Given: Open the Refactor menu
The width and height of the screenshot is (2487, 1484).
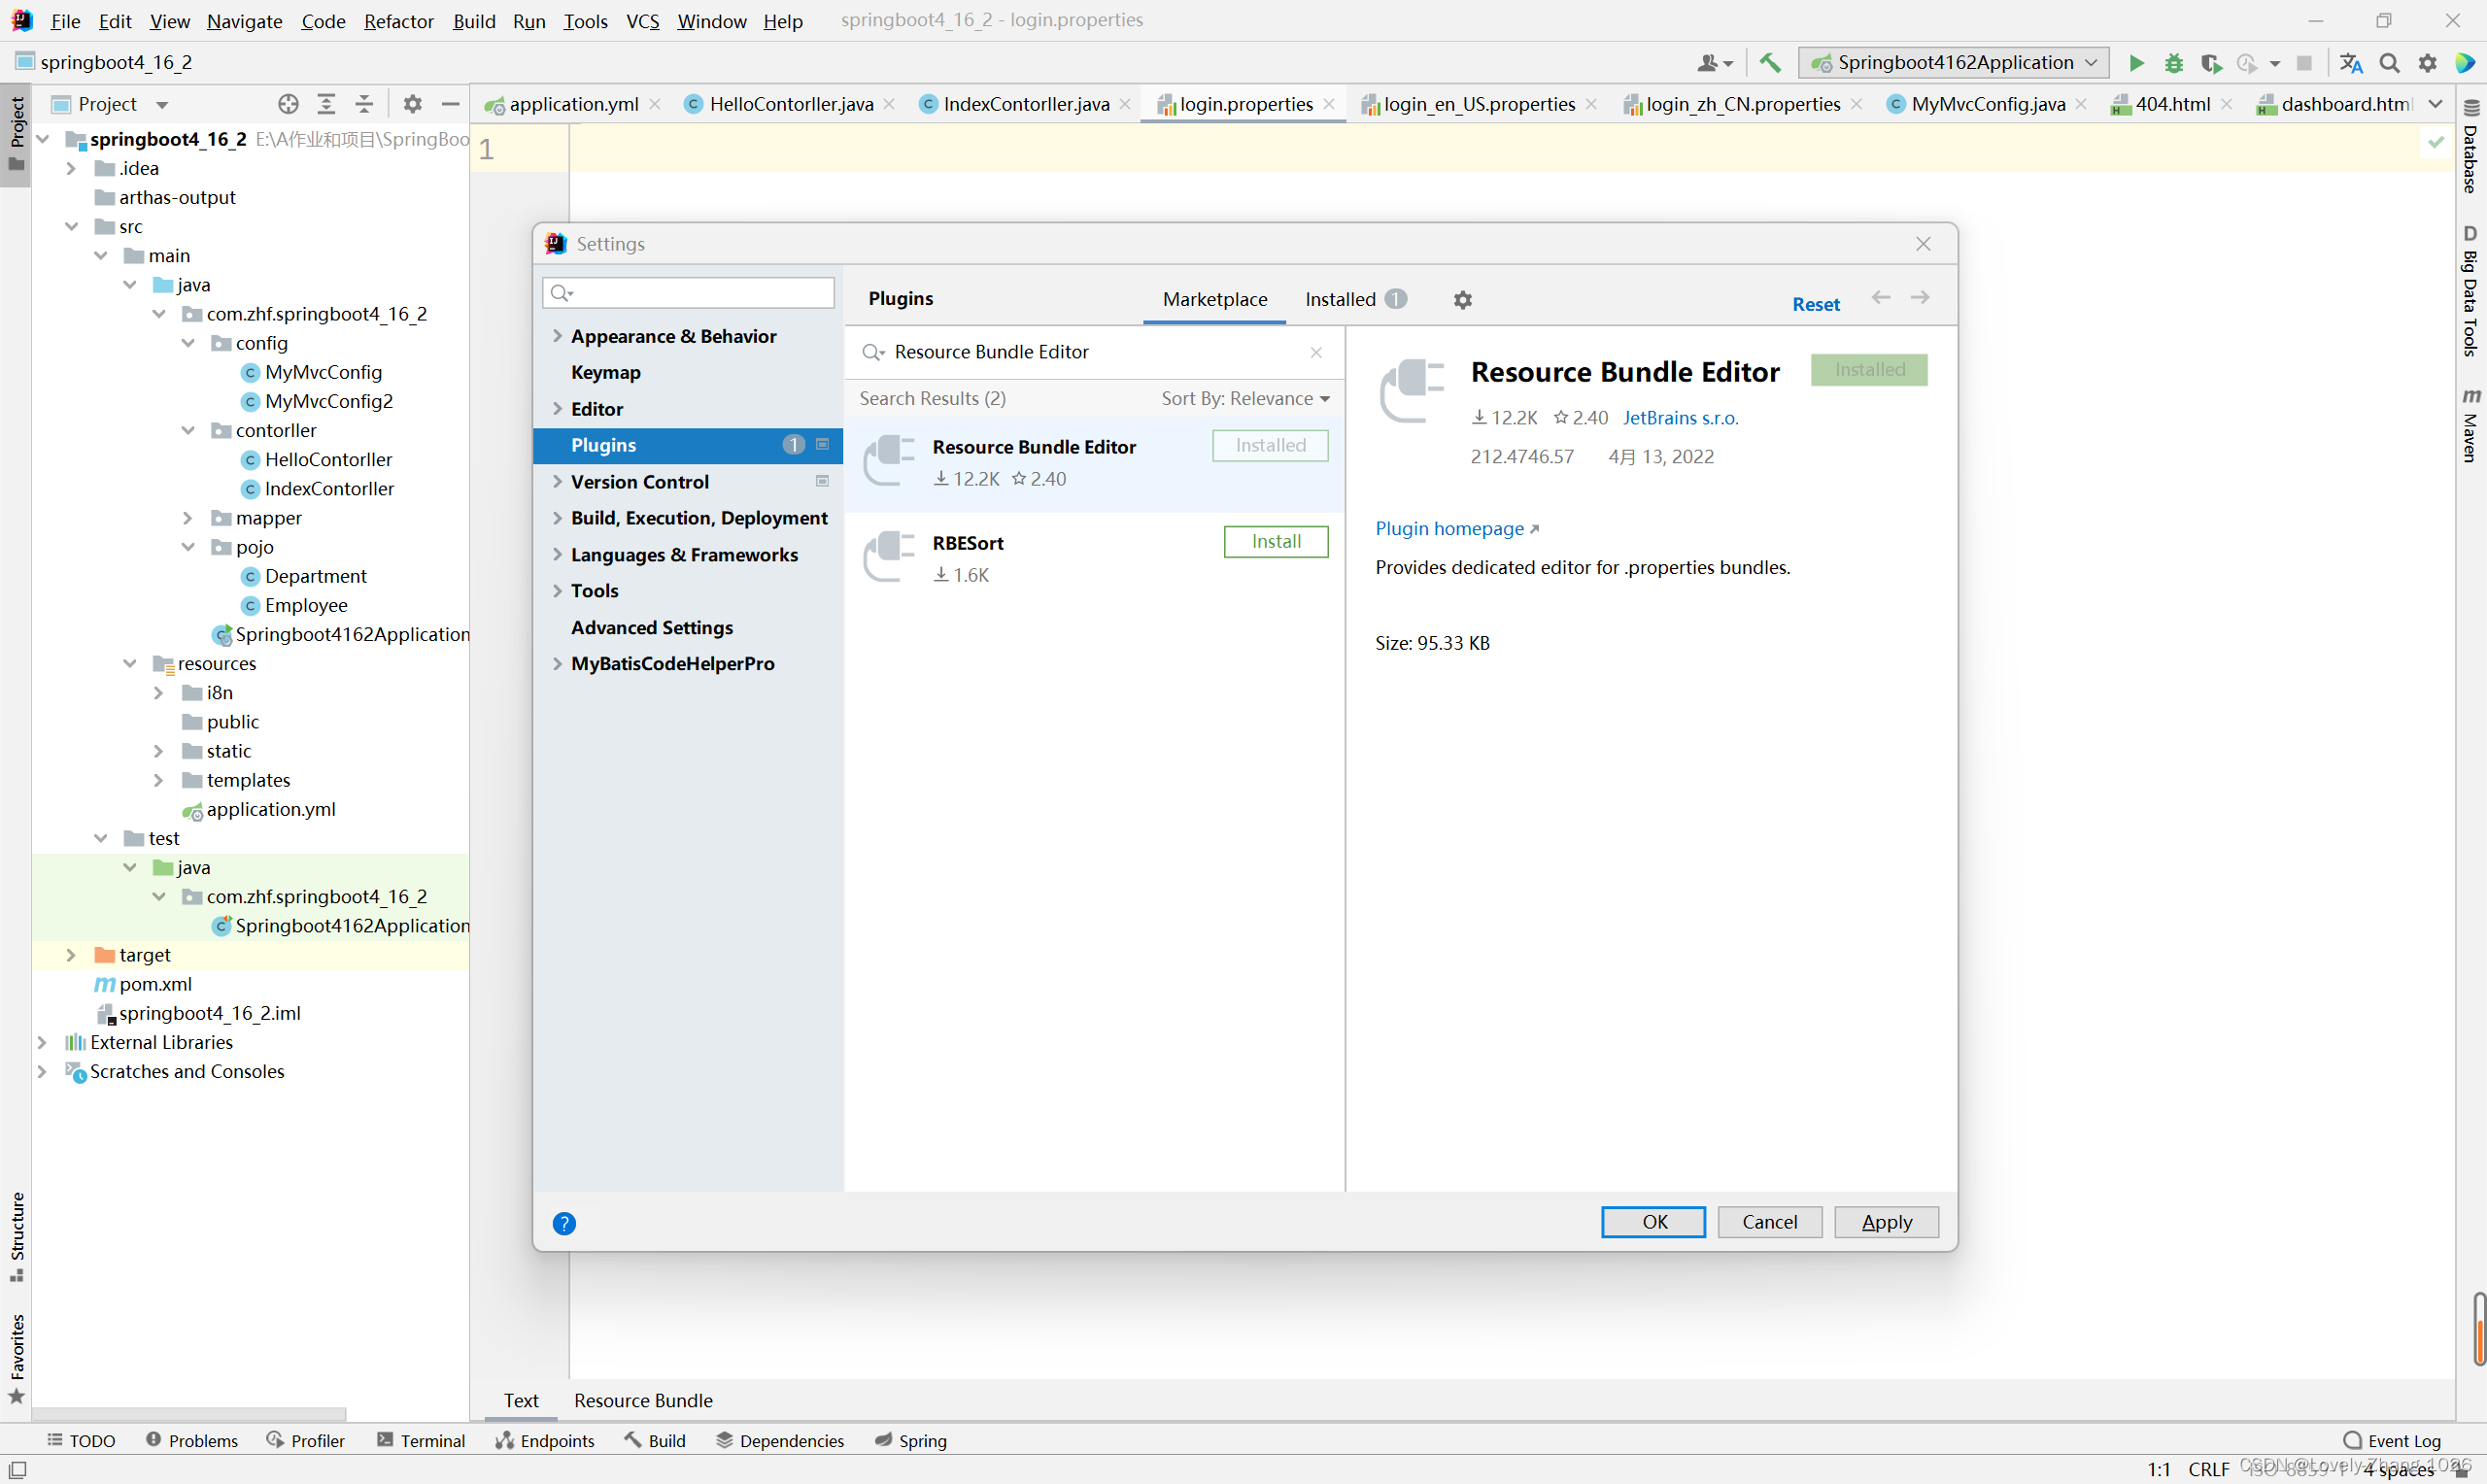Looking at the screenshot, I should (398, 21).
